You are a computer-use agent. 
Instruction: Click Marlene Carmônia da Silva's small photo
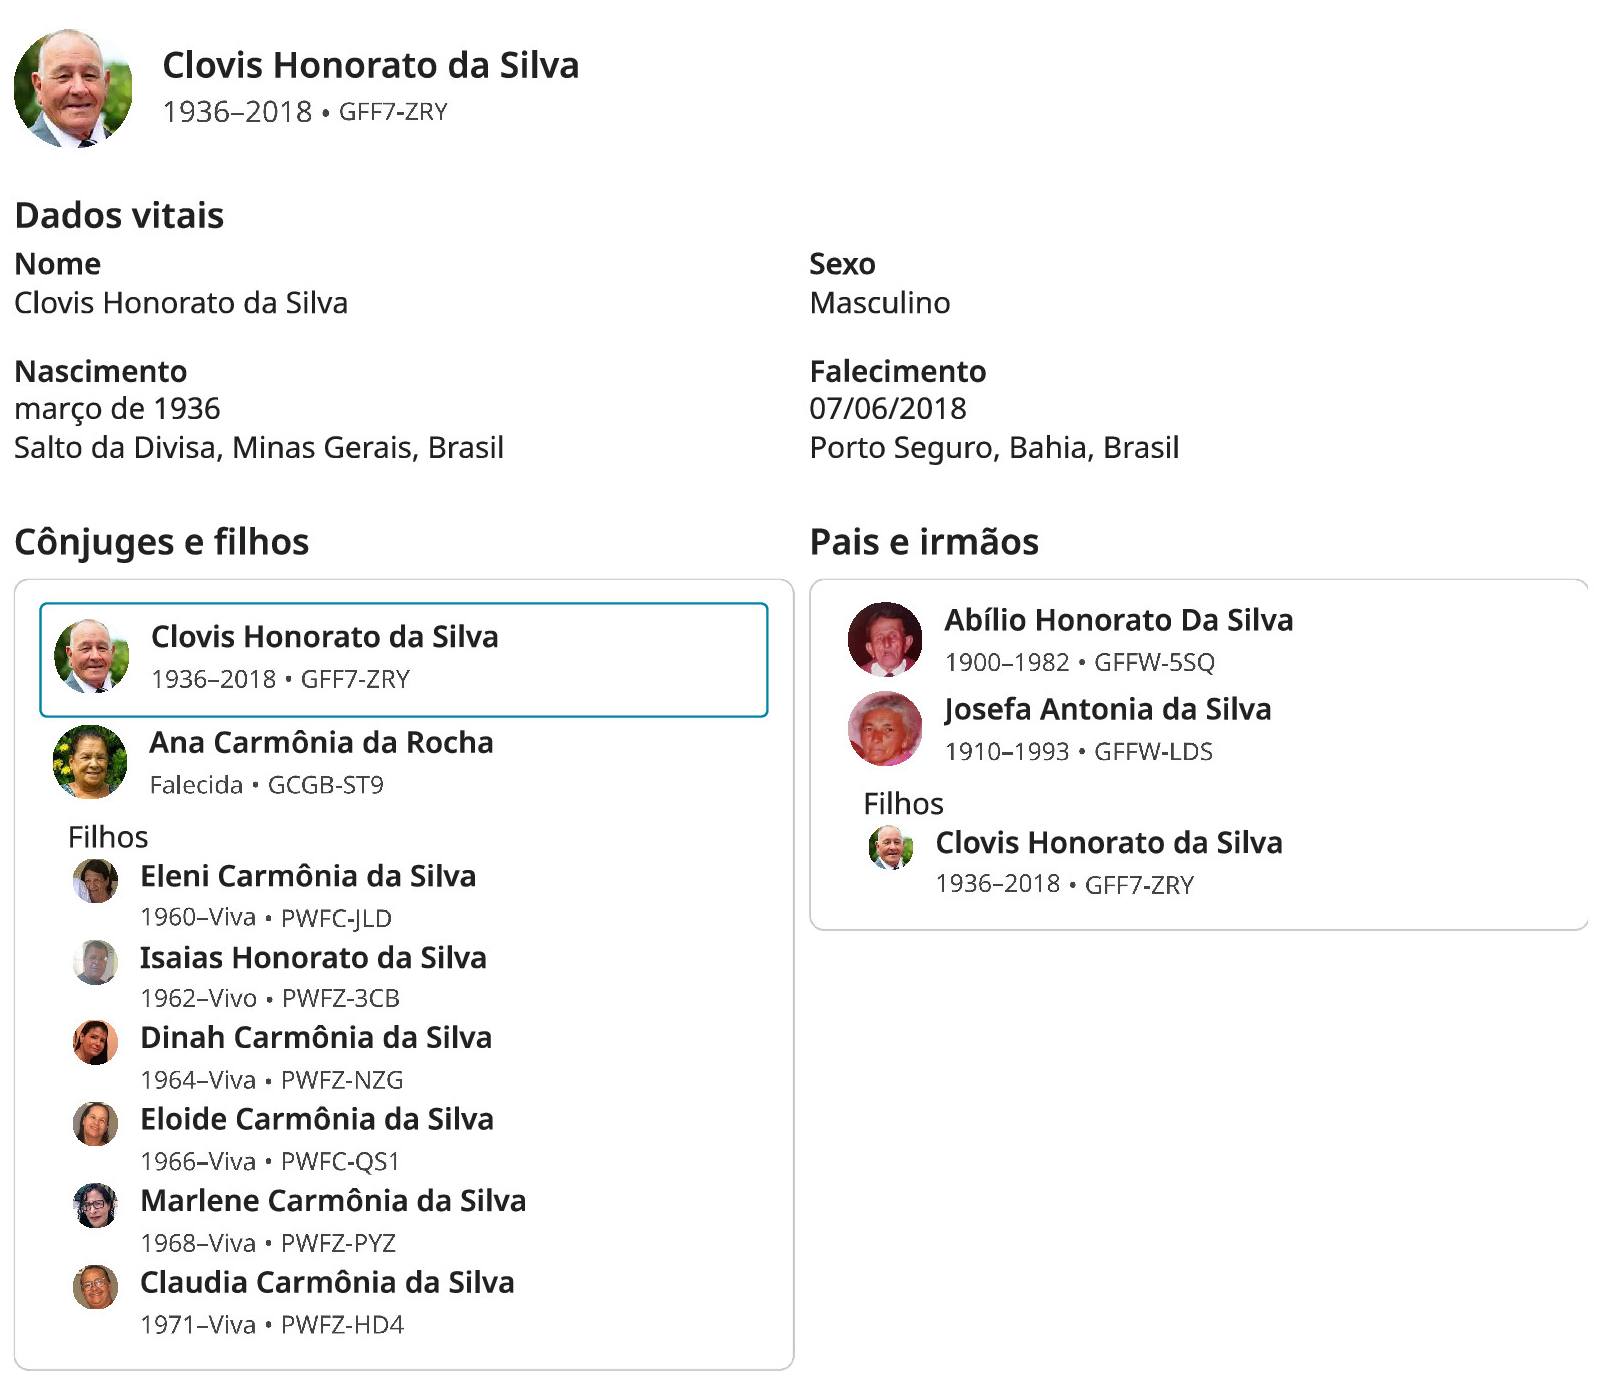96,1205
